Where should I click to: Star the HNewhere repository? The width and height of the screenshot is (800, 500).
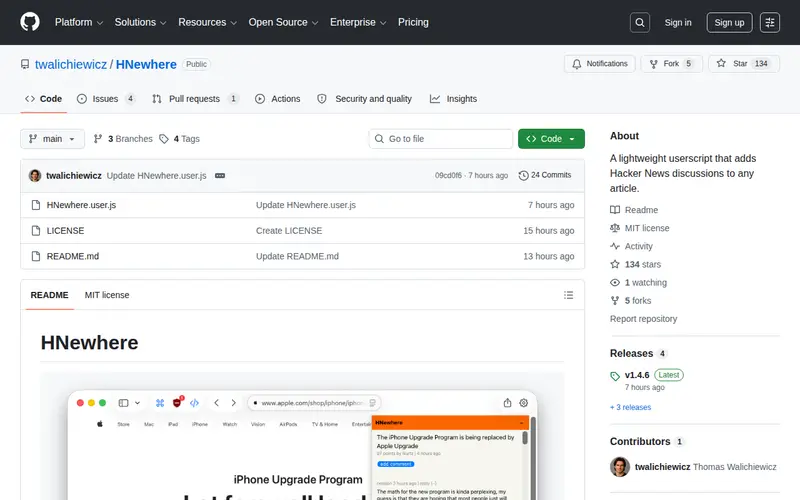point(743,64)
